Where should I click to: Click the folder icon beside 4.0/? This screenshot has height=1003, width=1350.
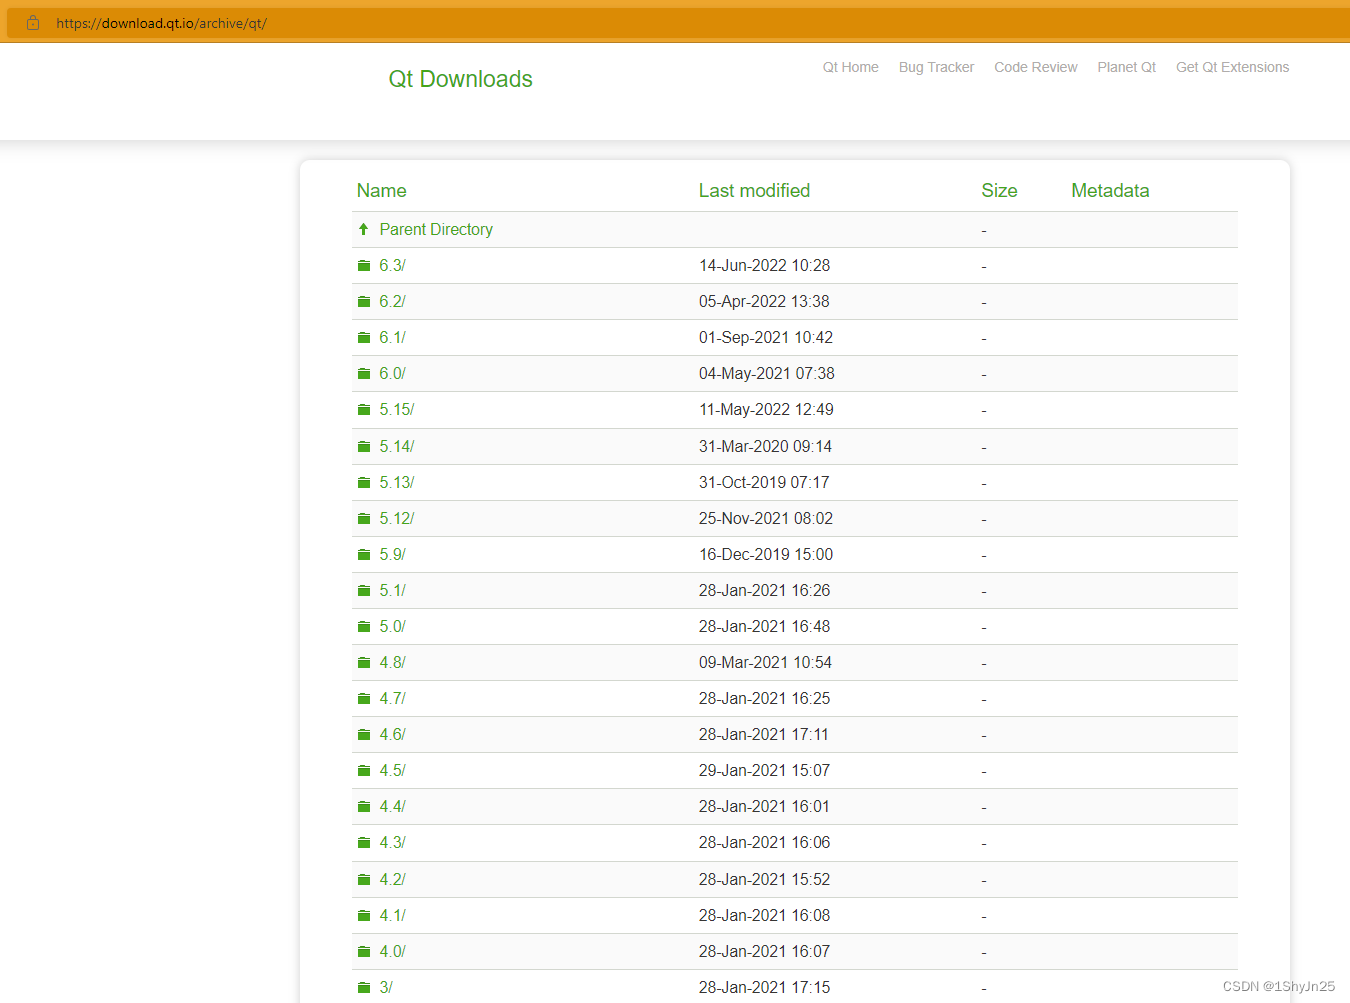pyautogui.click(x=364, y=952)
